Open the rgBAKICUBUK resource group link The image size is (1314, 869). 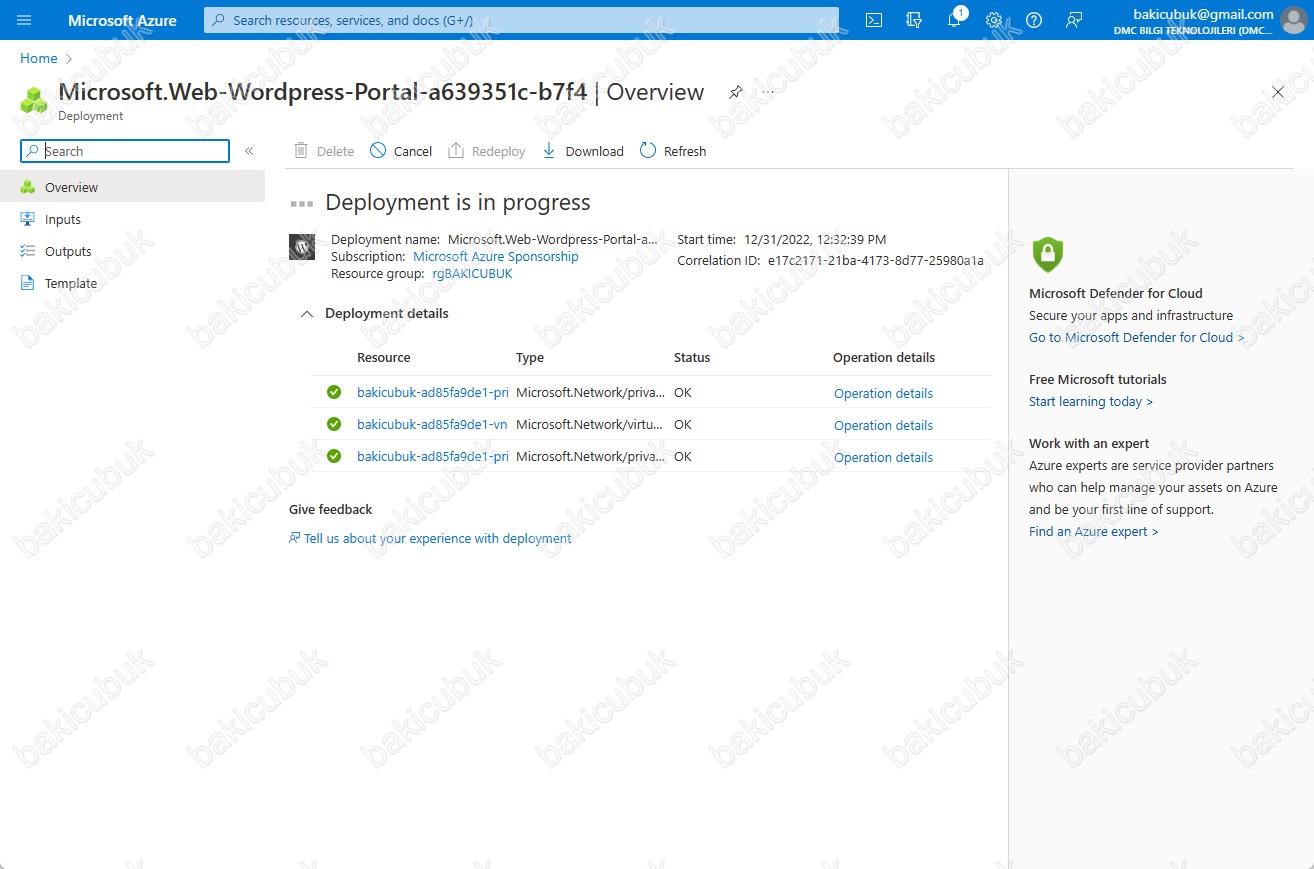[472, 273]
